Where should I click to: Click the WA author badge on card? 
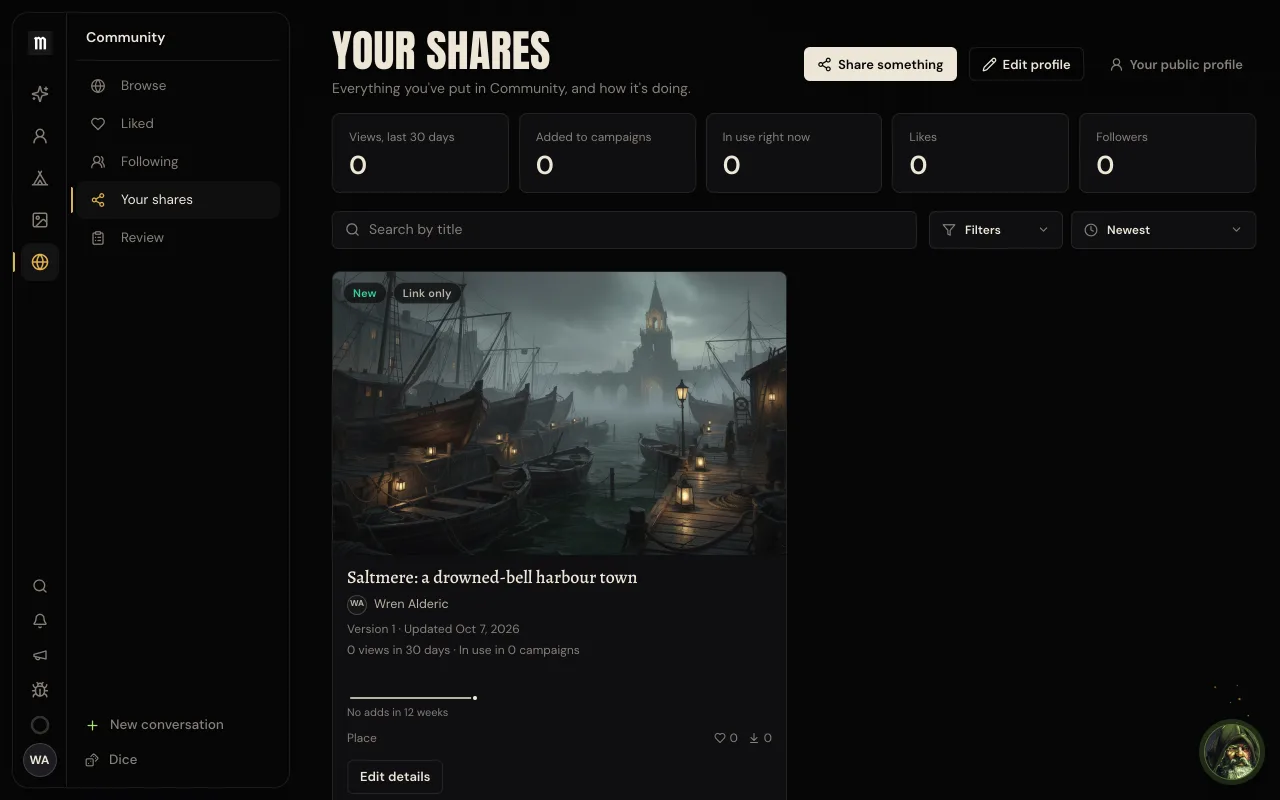[x=357, y=604]
